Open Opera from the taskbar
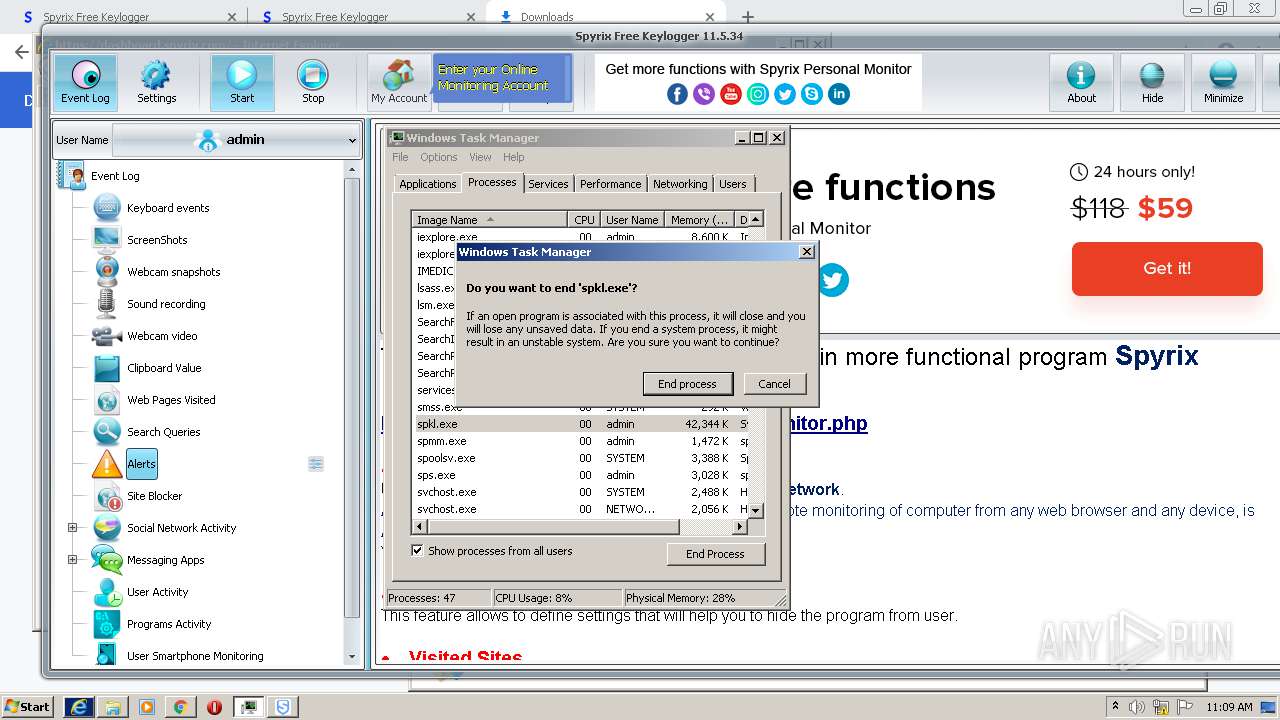 [x=214, y=707]
